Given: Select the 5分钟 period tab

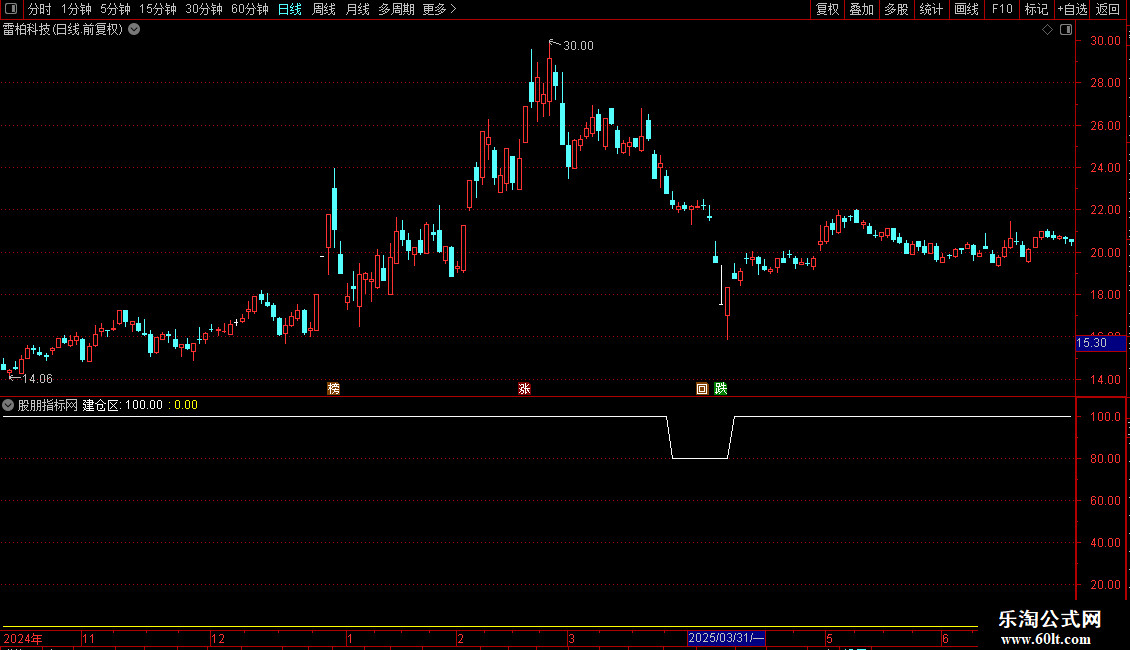Looking at the screenshot, I should click(x=115, y=9).
